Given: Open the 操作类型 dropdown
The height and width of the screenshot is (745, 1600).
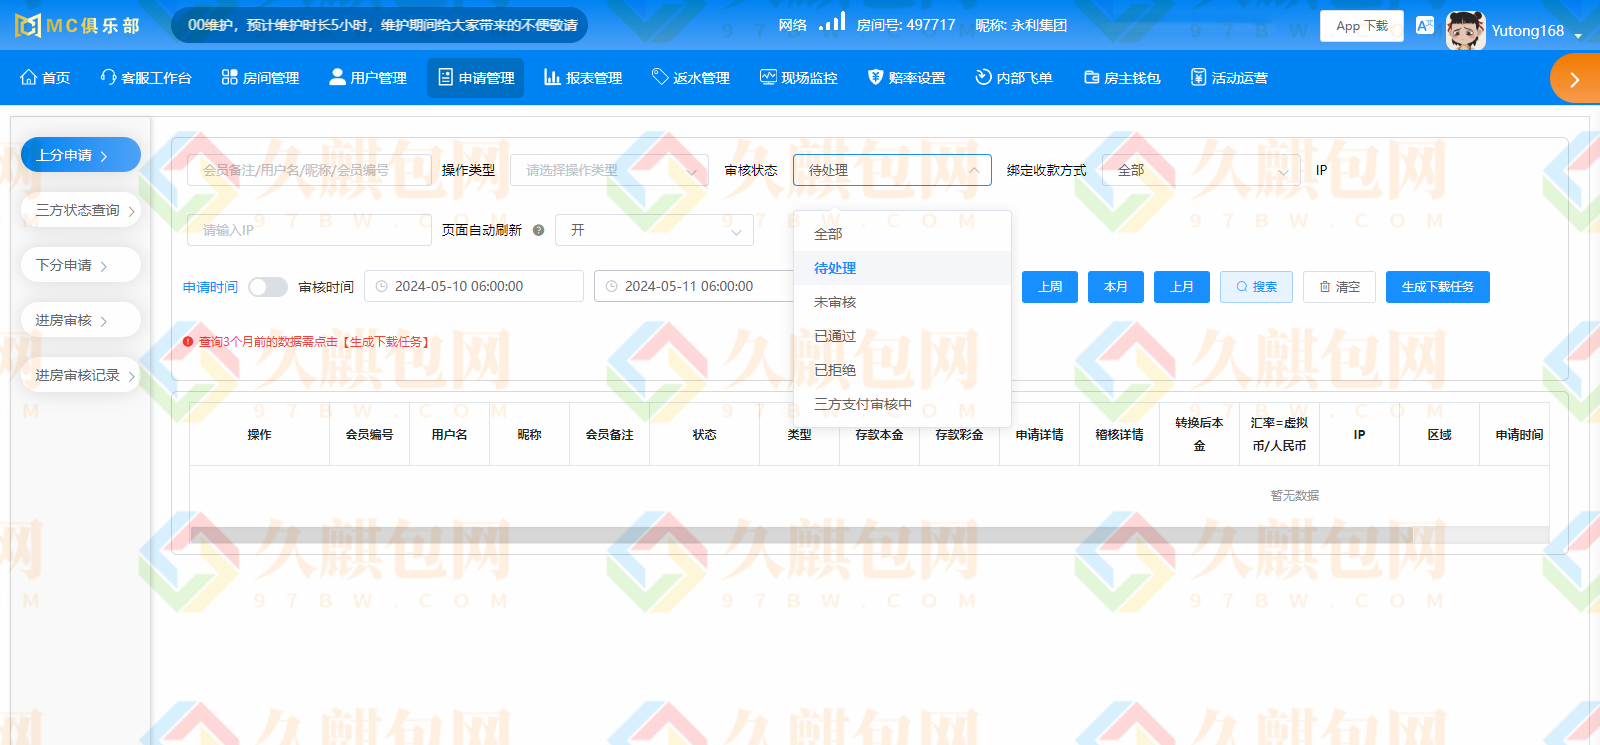Looking at the screenshot, I should pos(609,170).
